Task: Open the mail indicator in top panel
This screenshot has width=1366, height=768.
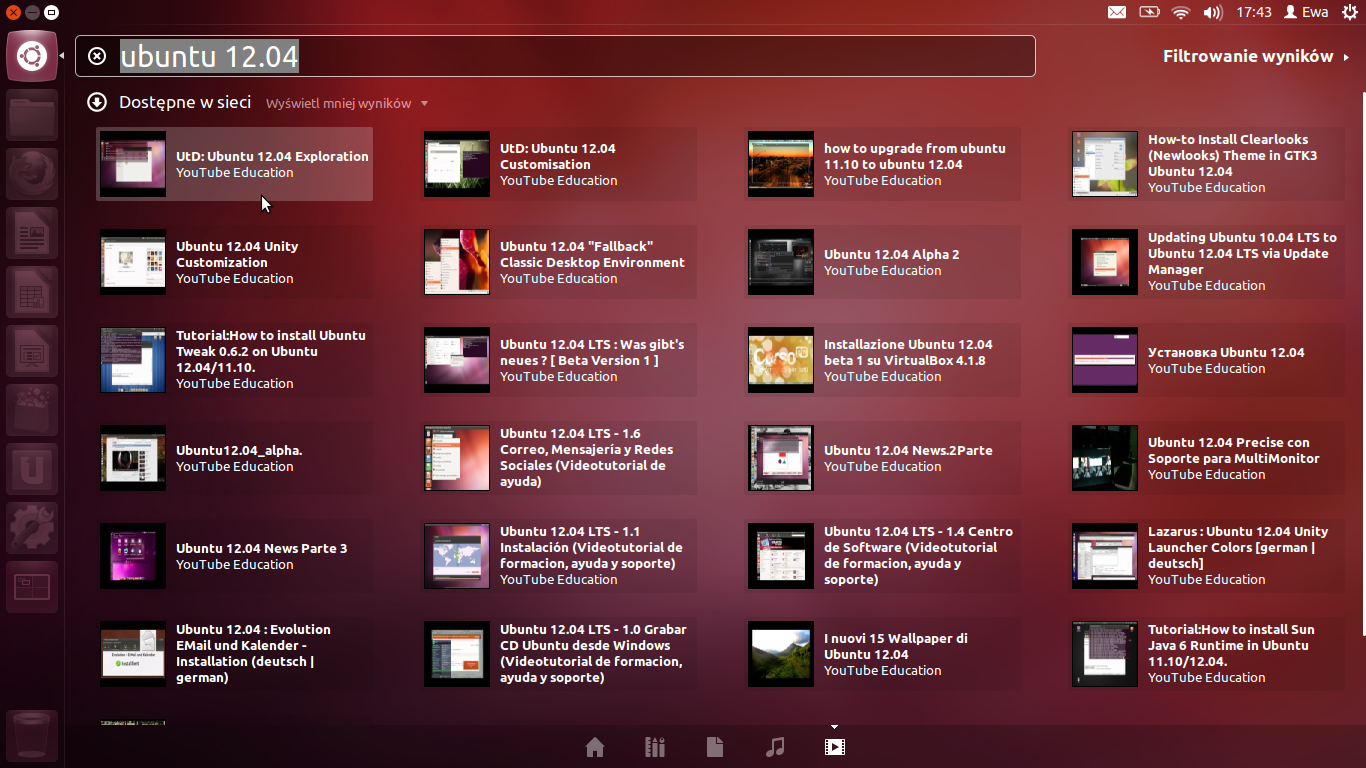Action: (1117, 12)
